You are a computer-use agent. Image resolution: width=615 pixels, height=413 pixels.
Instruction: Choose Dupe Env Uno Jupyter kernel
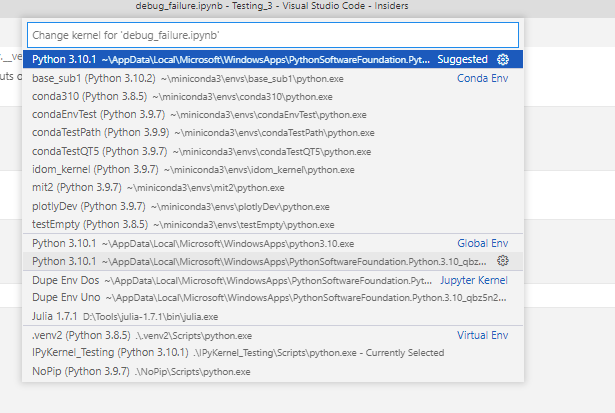(273, 298)
